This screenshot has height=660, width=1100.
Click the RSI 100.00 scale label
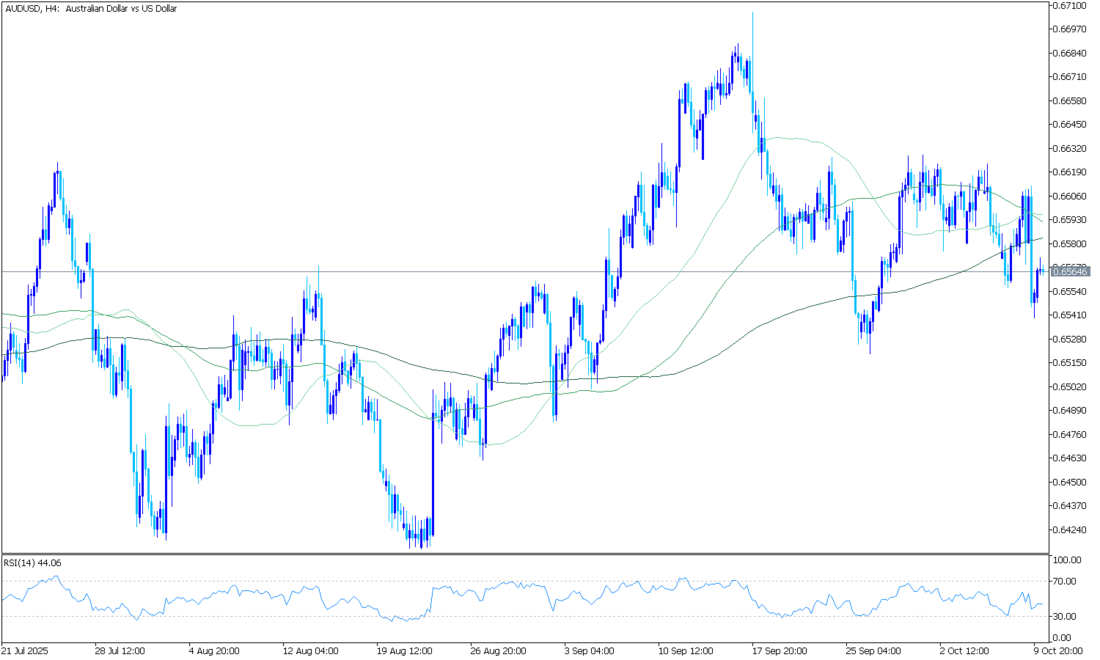tap(1068, 560)
